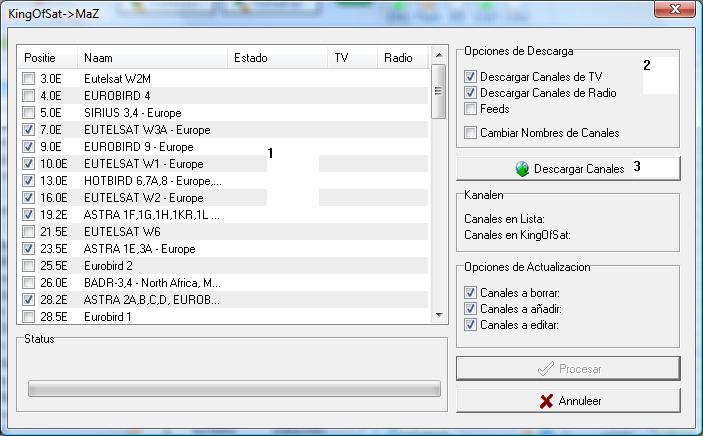Click the Radio column header
Image resolution: width=703 pixels, height=436 pixels.
[x=403, y=58]
